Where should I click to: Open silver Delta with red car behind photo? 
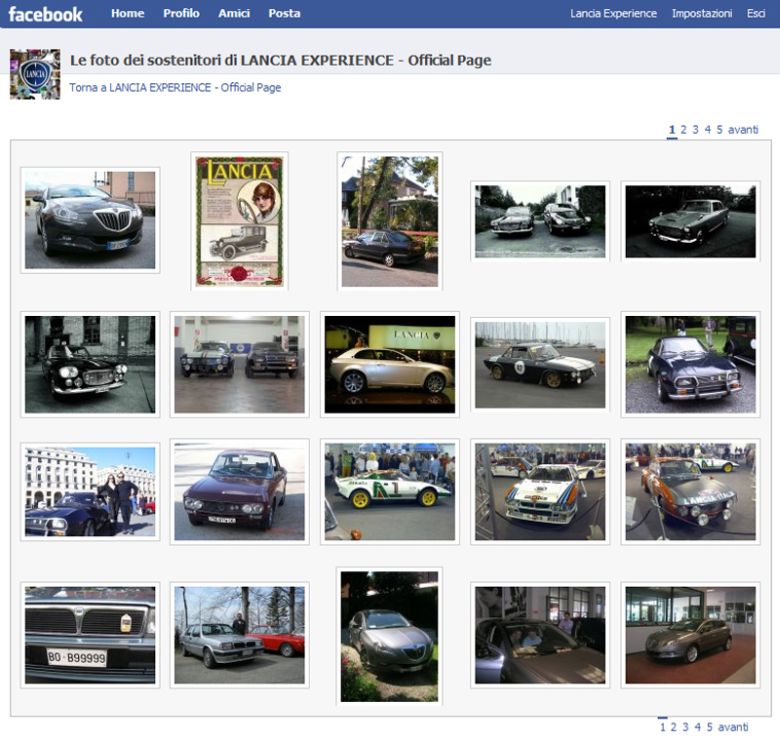click(x=239, y=635)
